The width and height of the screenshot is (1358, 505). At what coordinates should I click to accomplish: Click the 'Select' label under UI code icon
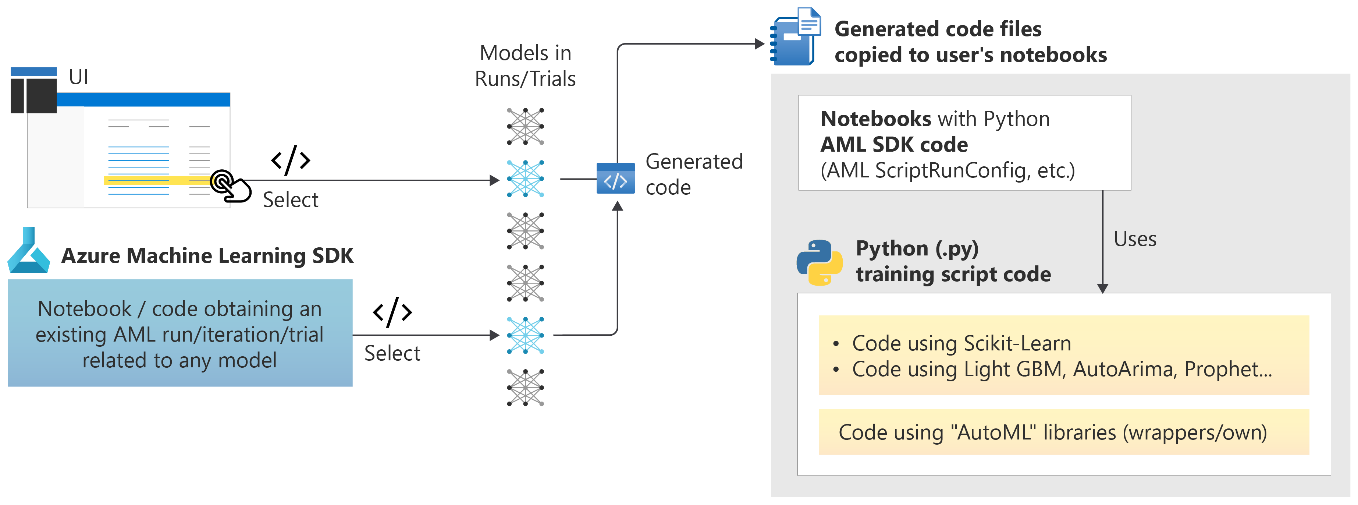(x=291, y=200)
